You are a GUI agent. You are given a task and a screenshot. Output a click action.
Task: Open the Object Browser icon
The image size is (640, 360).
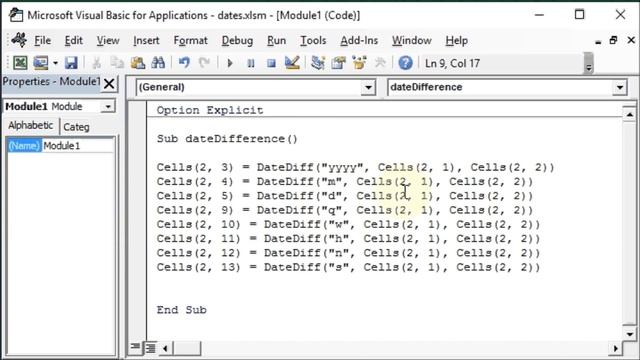point(359,63)
